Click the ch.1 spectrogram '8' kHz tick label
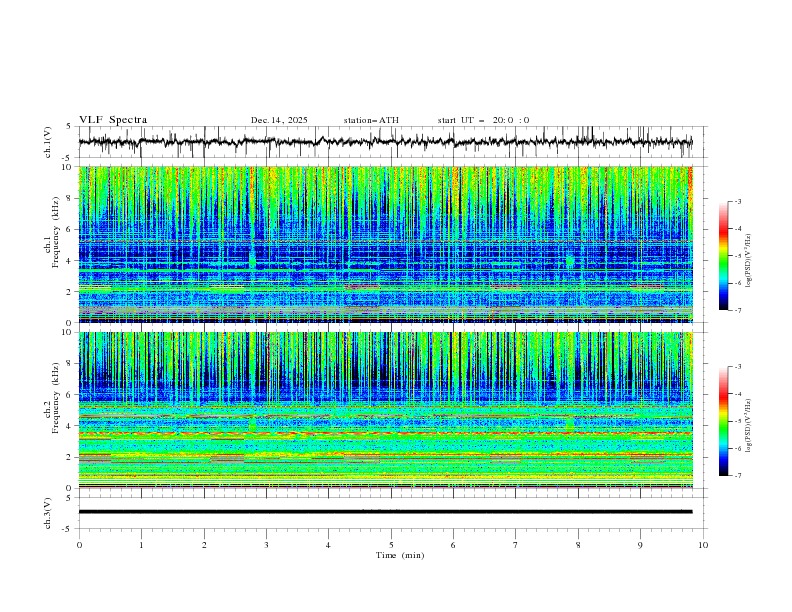 (70, 198)
